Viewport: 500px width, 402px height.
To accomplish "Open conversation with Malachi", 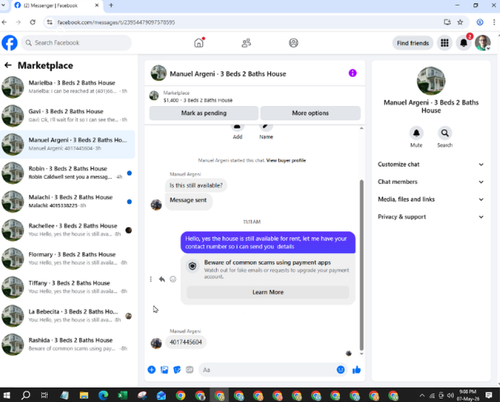I will tap(68, 201).
